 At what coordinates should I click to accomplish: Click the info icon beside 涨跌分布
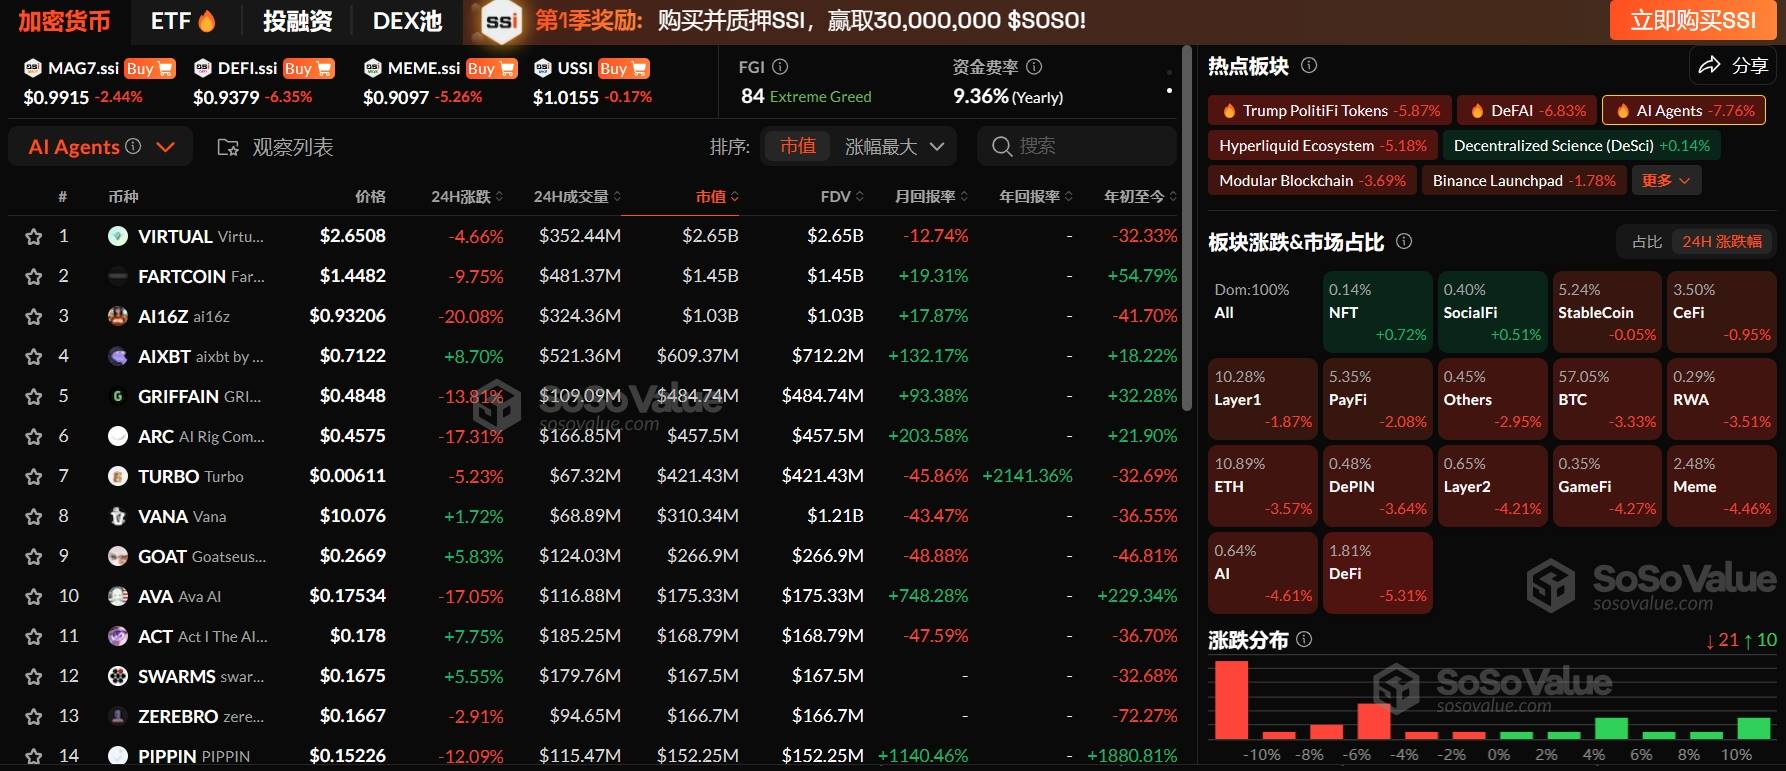1304,639
